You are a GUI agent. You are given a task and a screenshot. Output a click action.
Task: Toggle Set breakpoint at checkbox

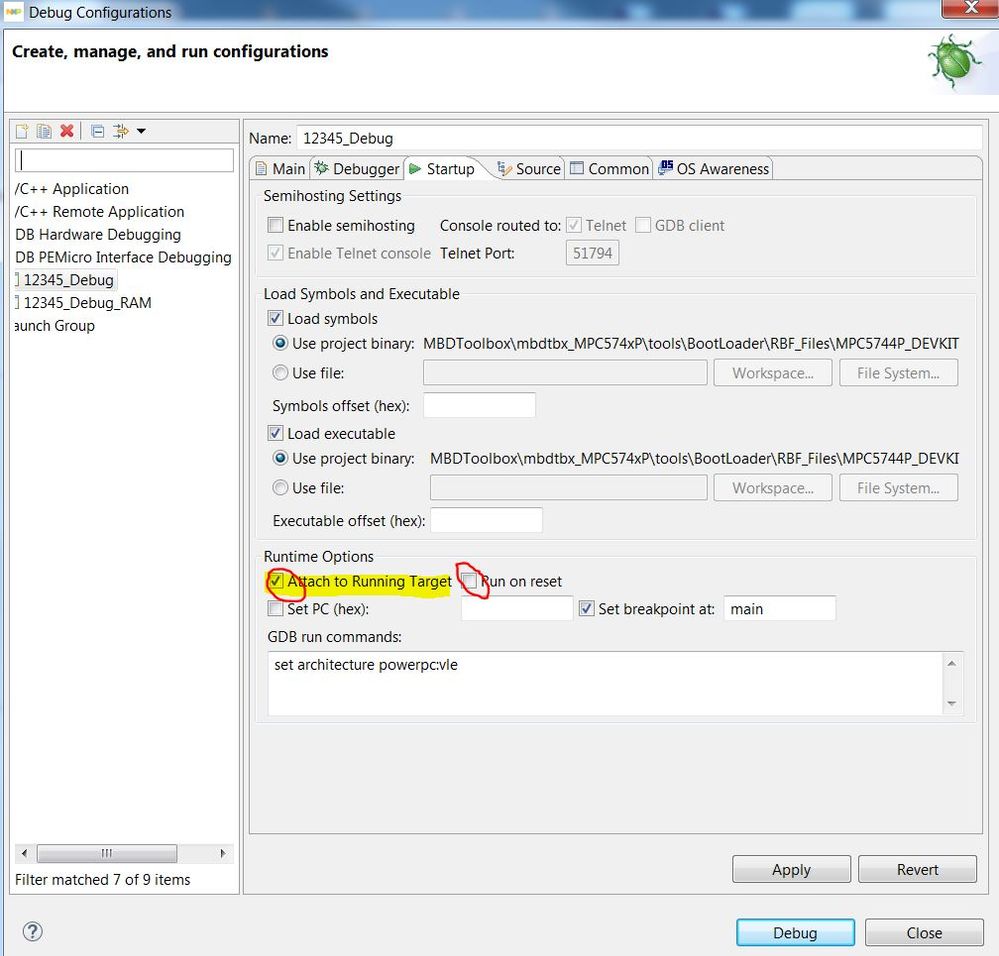point(586,609)
